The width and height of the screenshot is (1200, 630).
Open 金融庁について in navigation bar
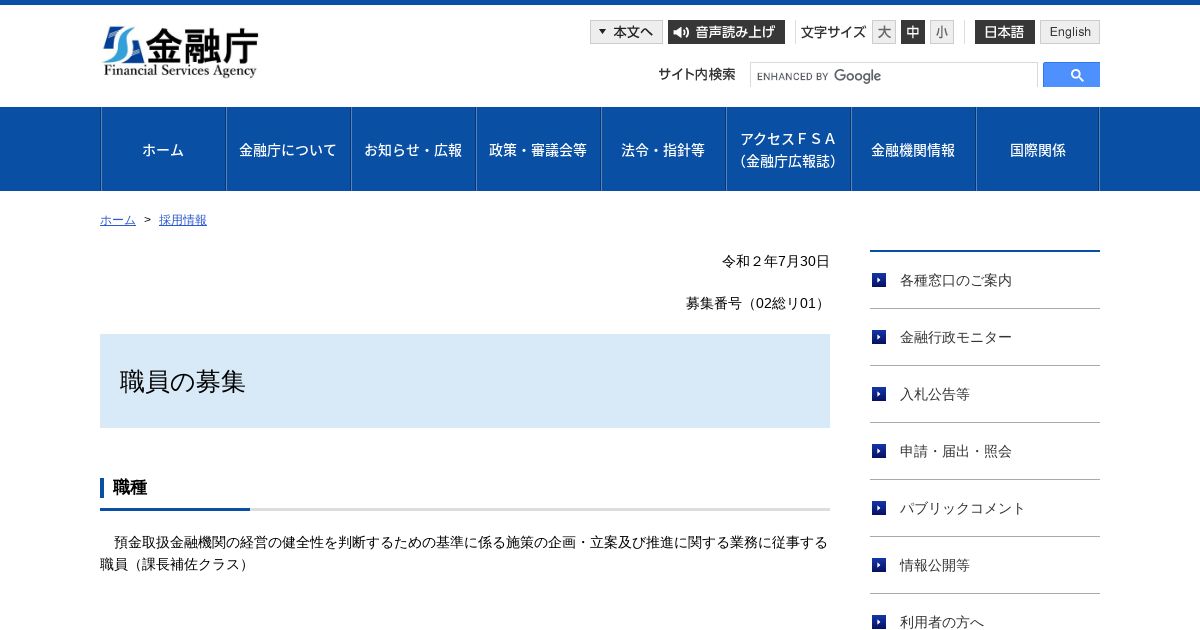pyautogui.click(x=289, y=149)
